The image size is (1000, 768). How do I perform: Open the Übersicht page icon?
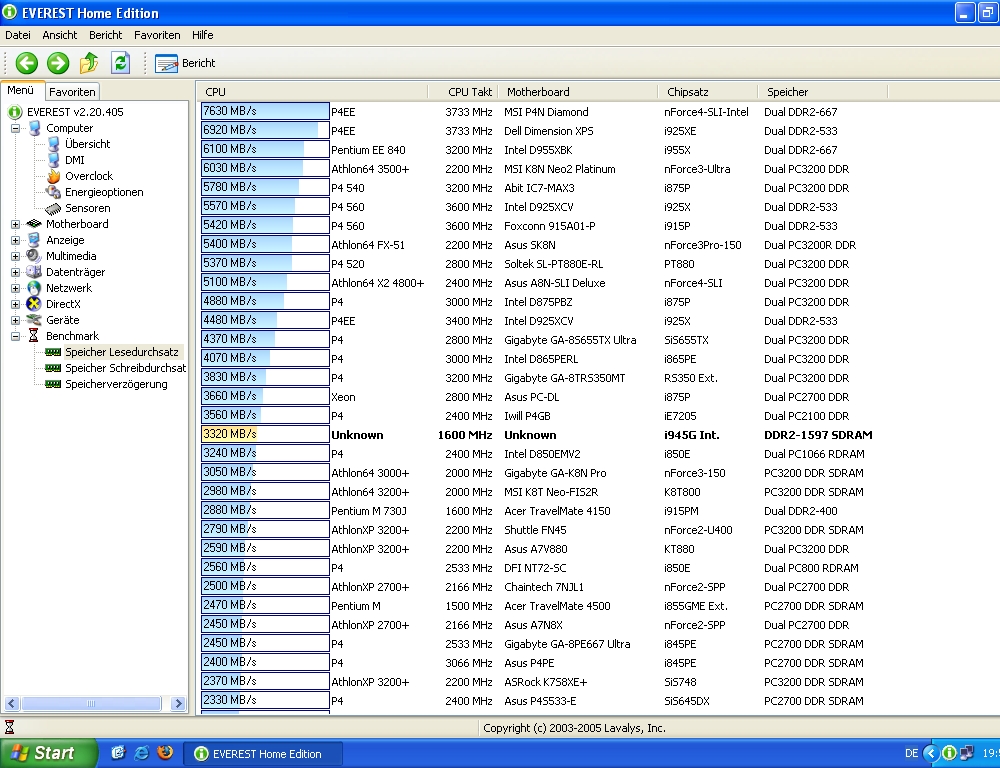pos(54,144)
